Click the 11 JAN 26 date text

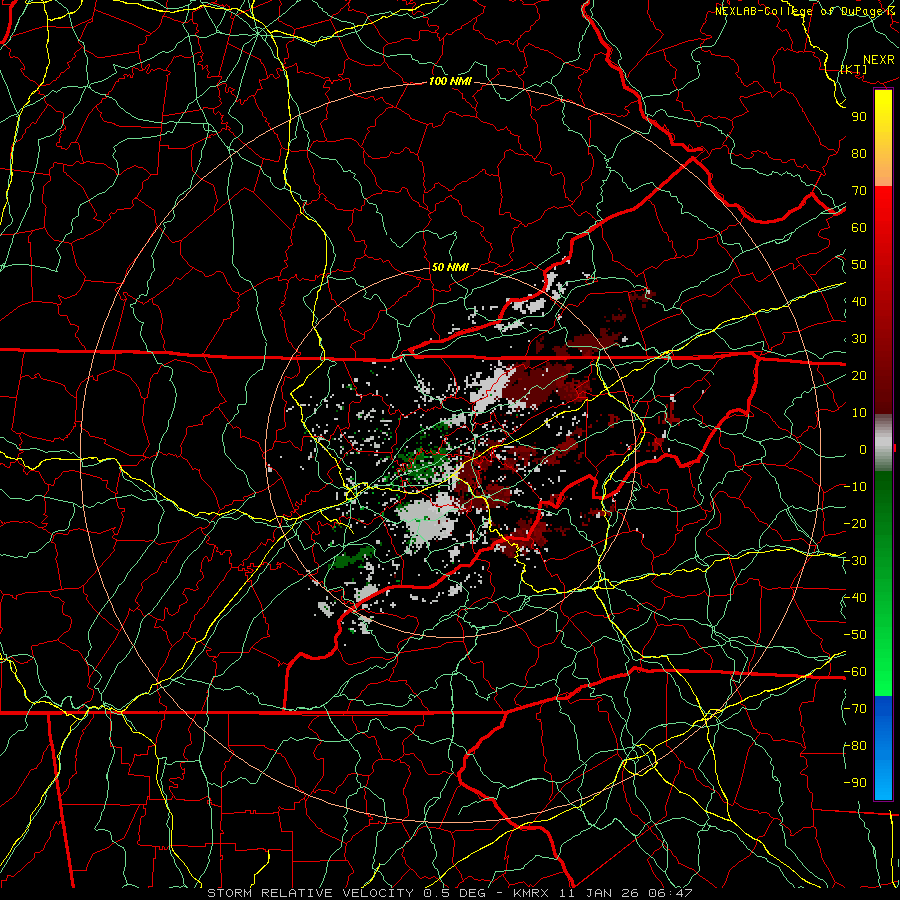[x=598, y=893]
